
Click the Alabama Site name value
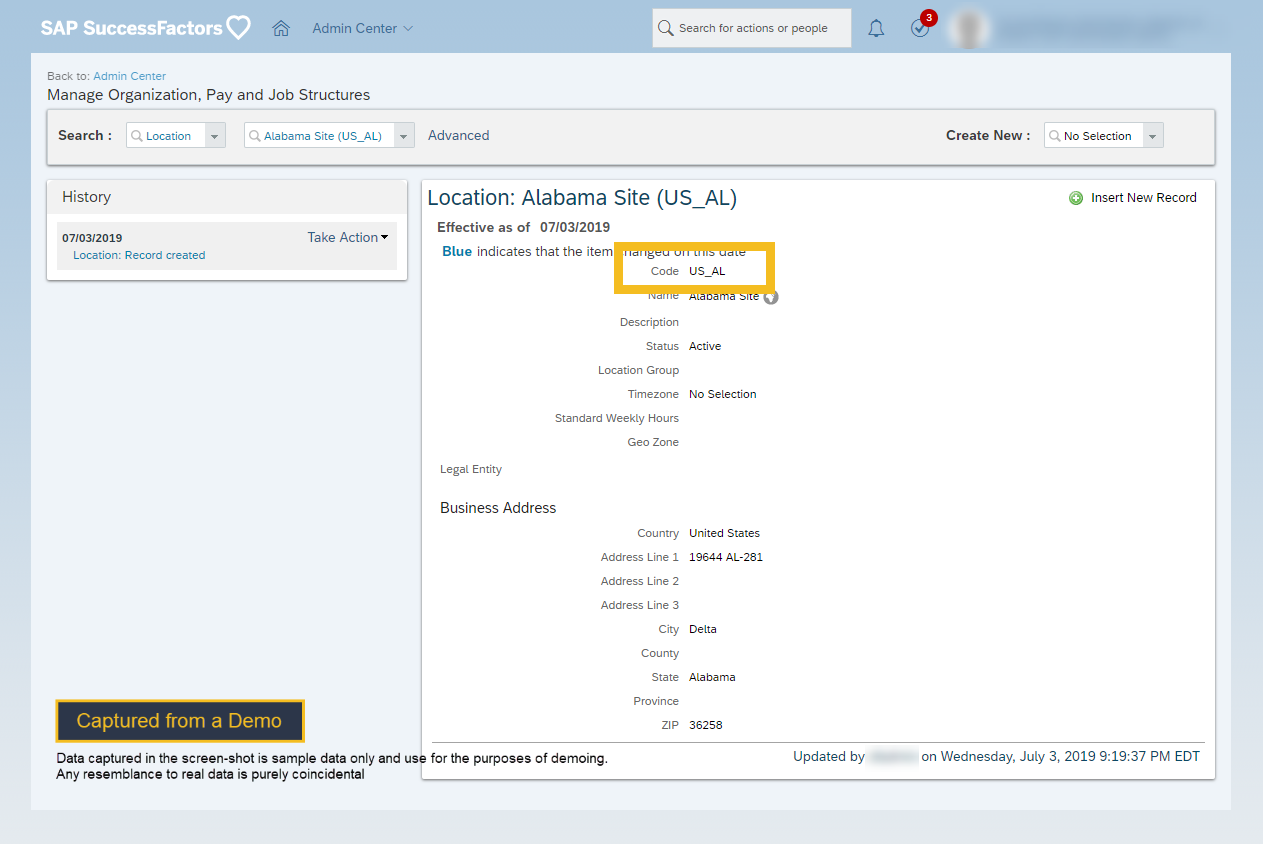724,296
